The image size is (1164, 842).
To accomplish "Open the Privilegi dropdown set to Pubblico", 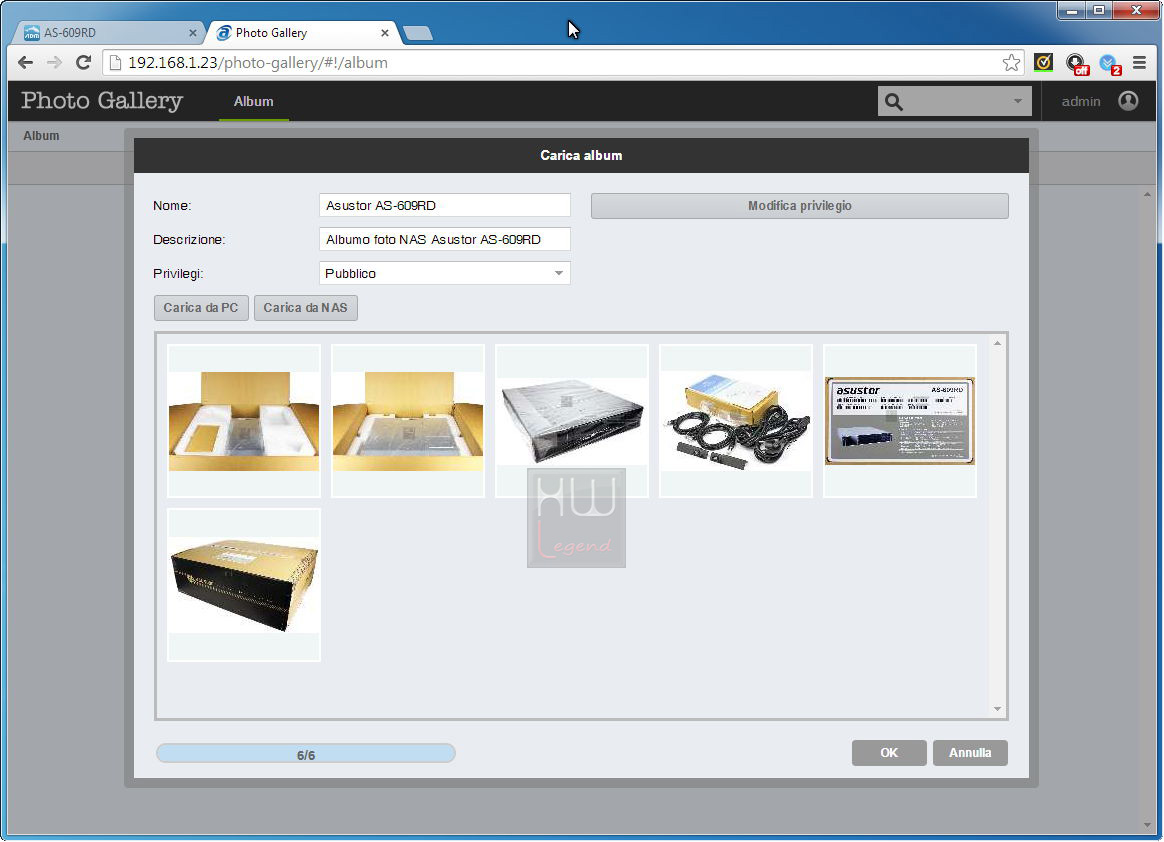I will click(x=445, y=273).
